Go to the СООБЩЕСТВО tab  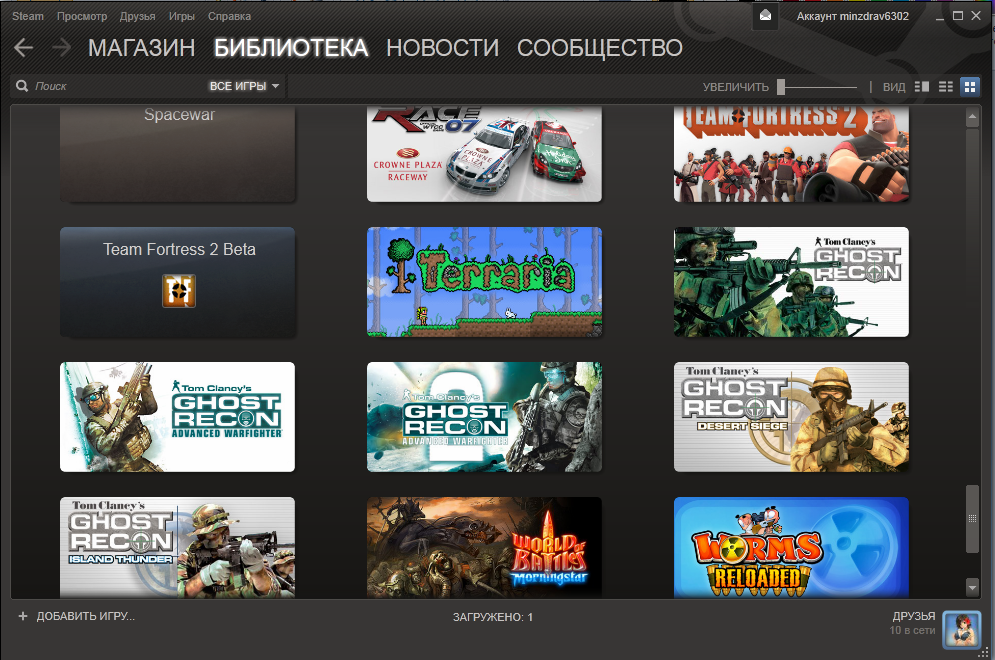click(600, 48)
